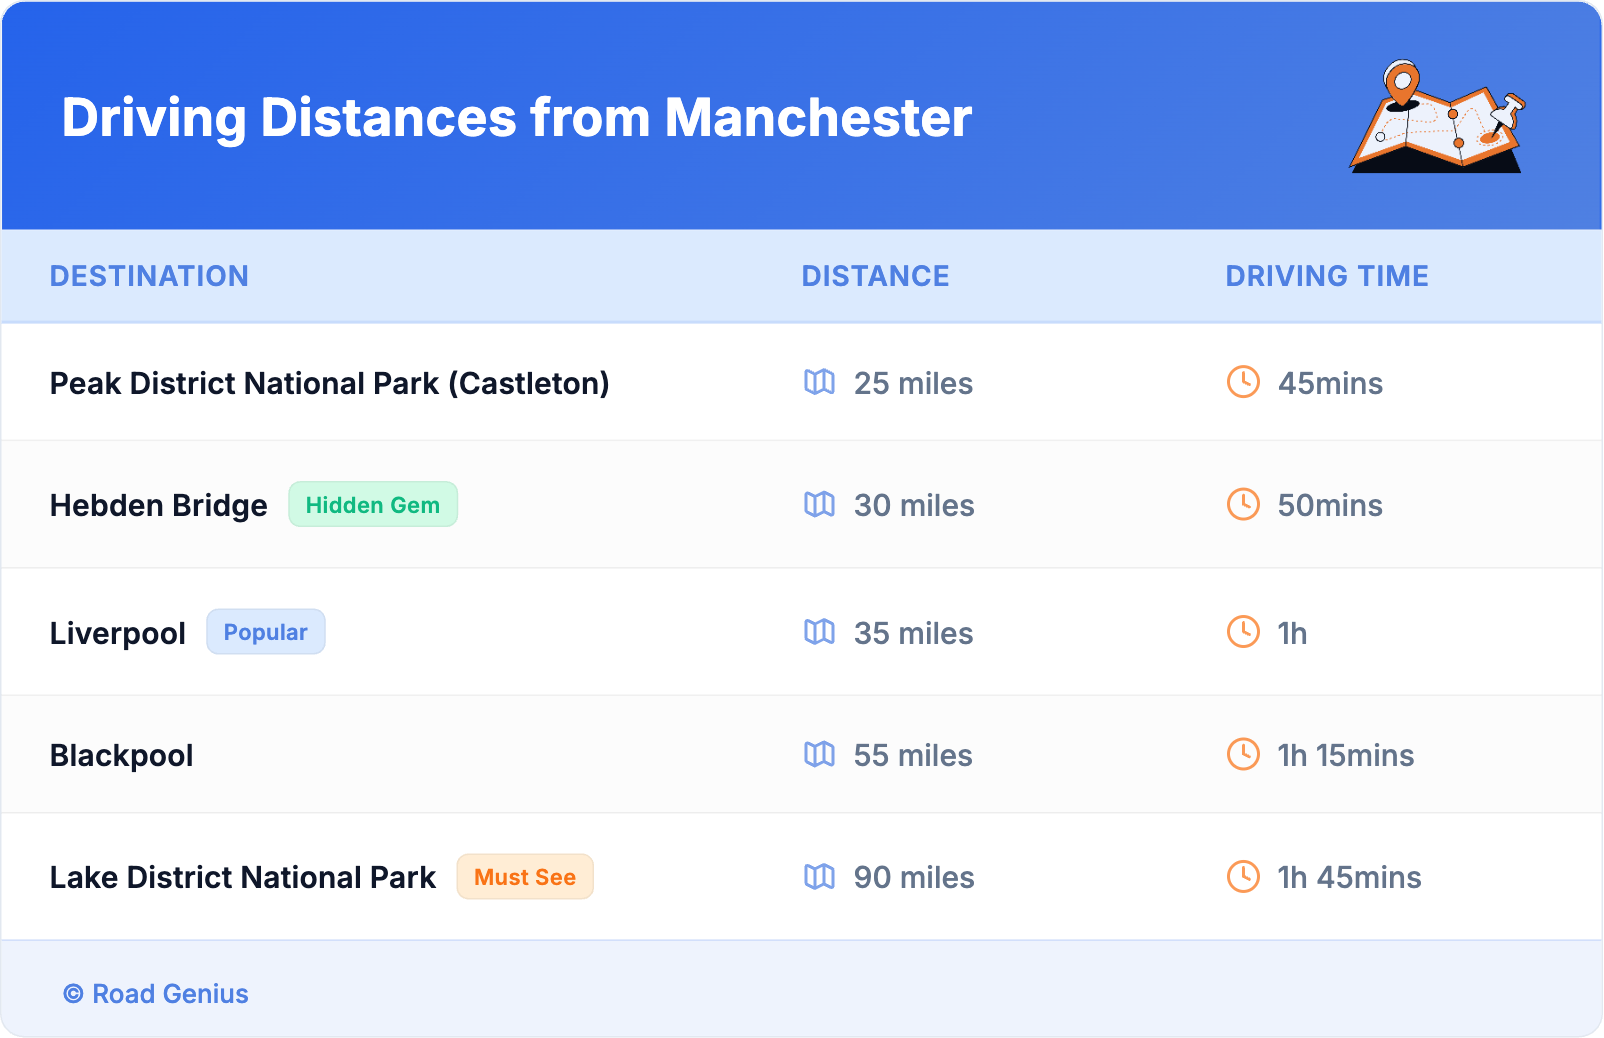Click the map icon beside 25 miles
This screenshot has height=1038, width=1604.
[x=819, y=382]
